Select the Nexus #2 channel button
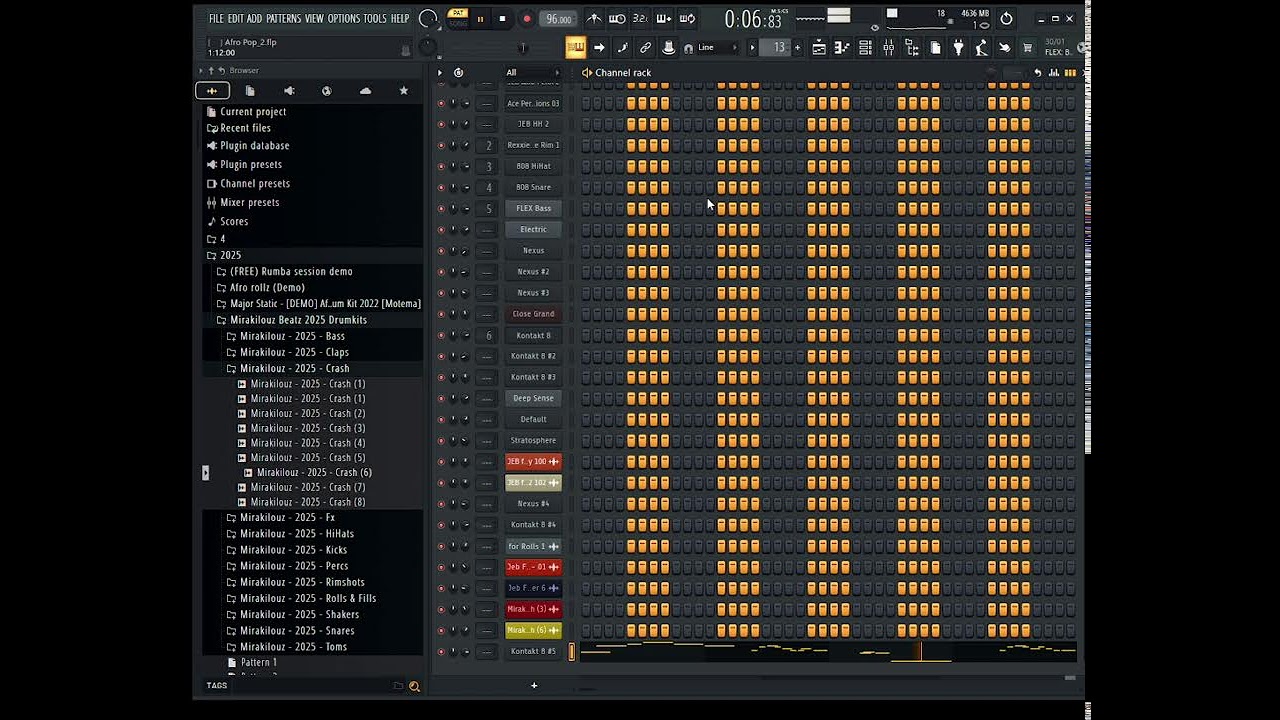This screenshot has width=1280, height=720. click(533, 272)
